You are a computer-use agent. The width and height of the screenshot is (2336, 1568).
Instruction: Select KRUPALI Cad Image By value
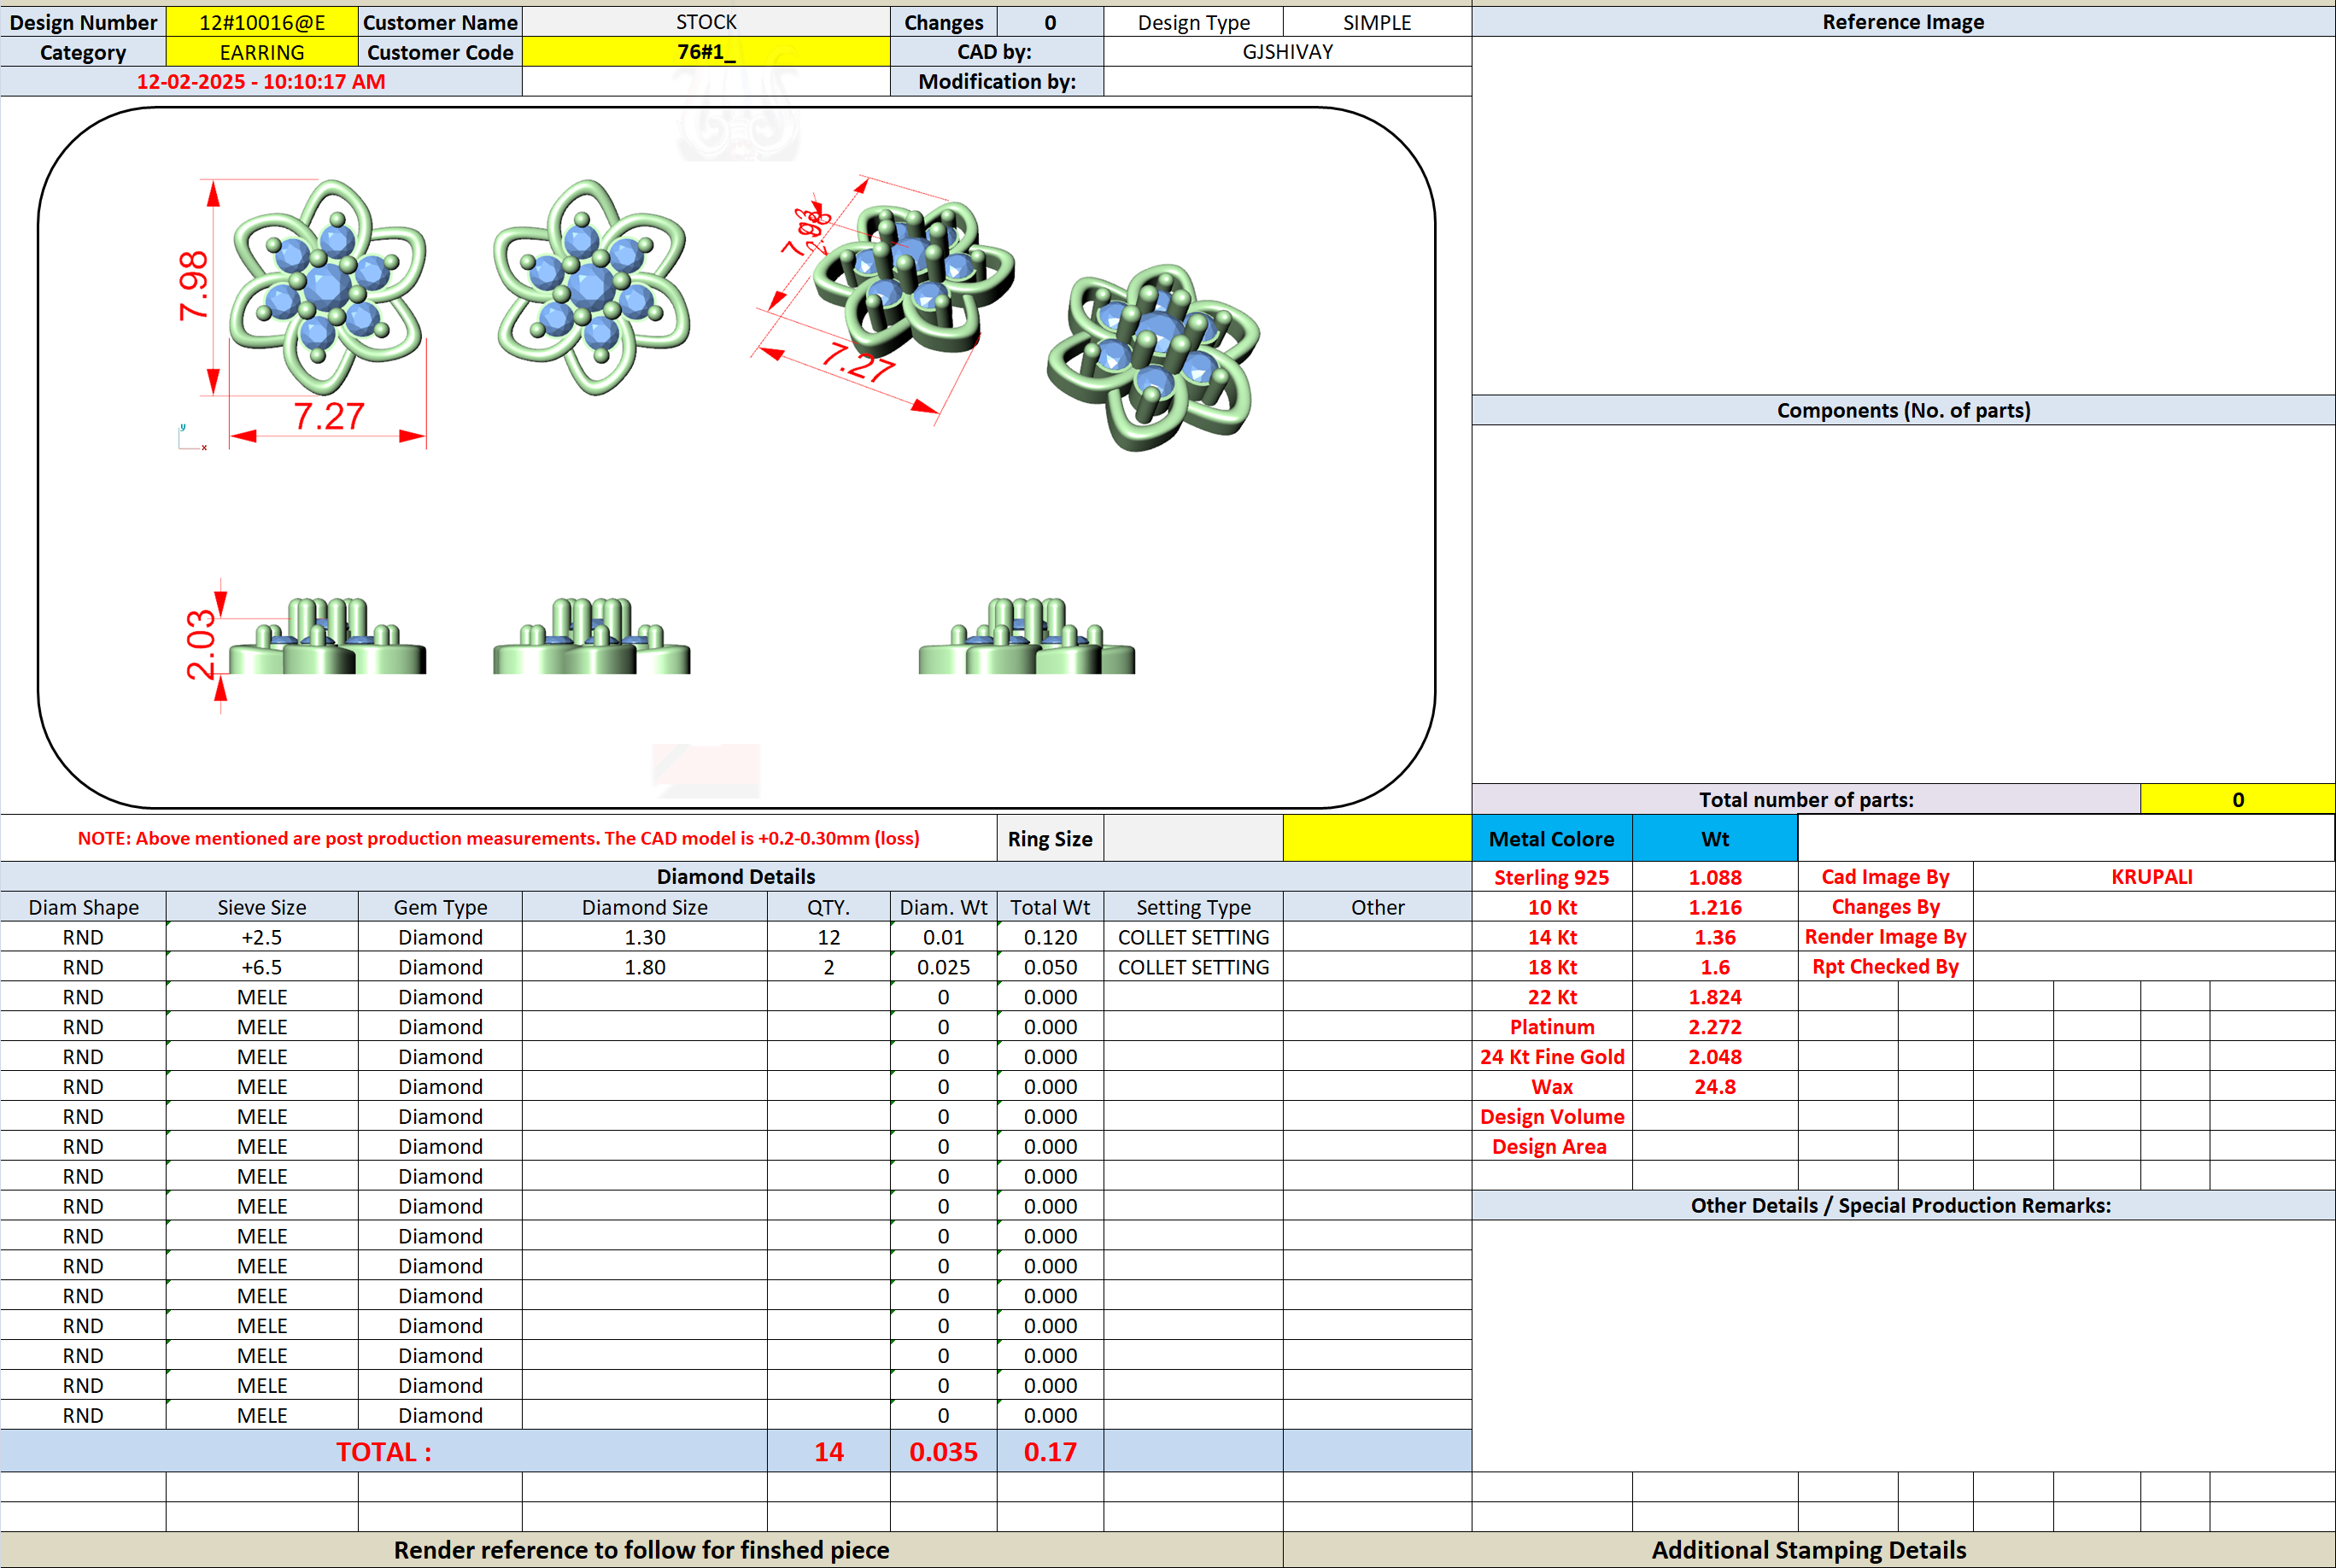click(x=2152, y=877)
